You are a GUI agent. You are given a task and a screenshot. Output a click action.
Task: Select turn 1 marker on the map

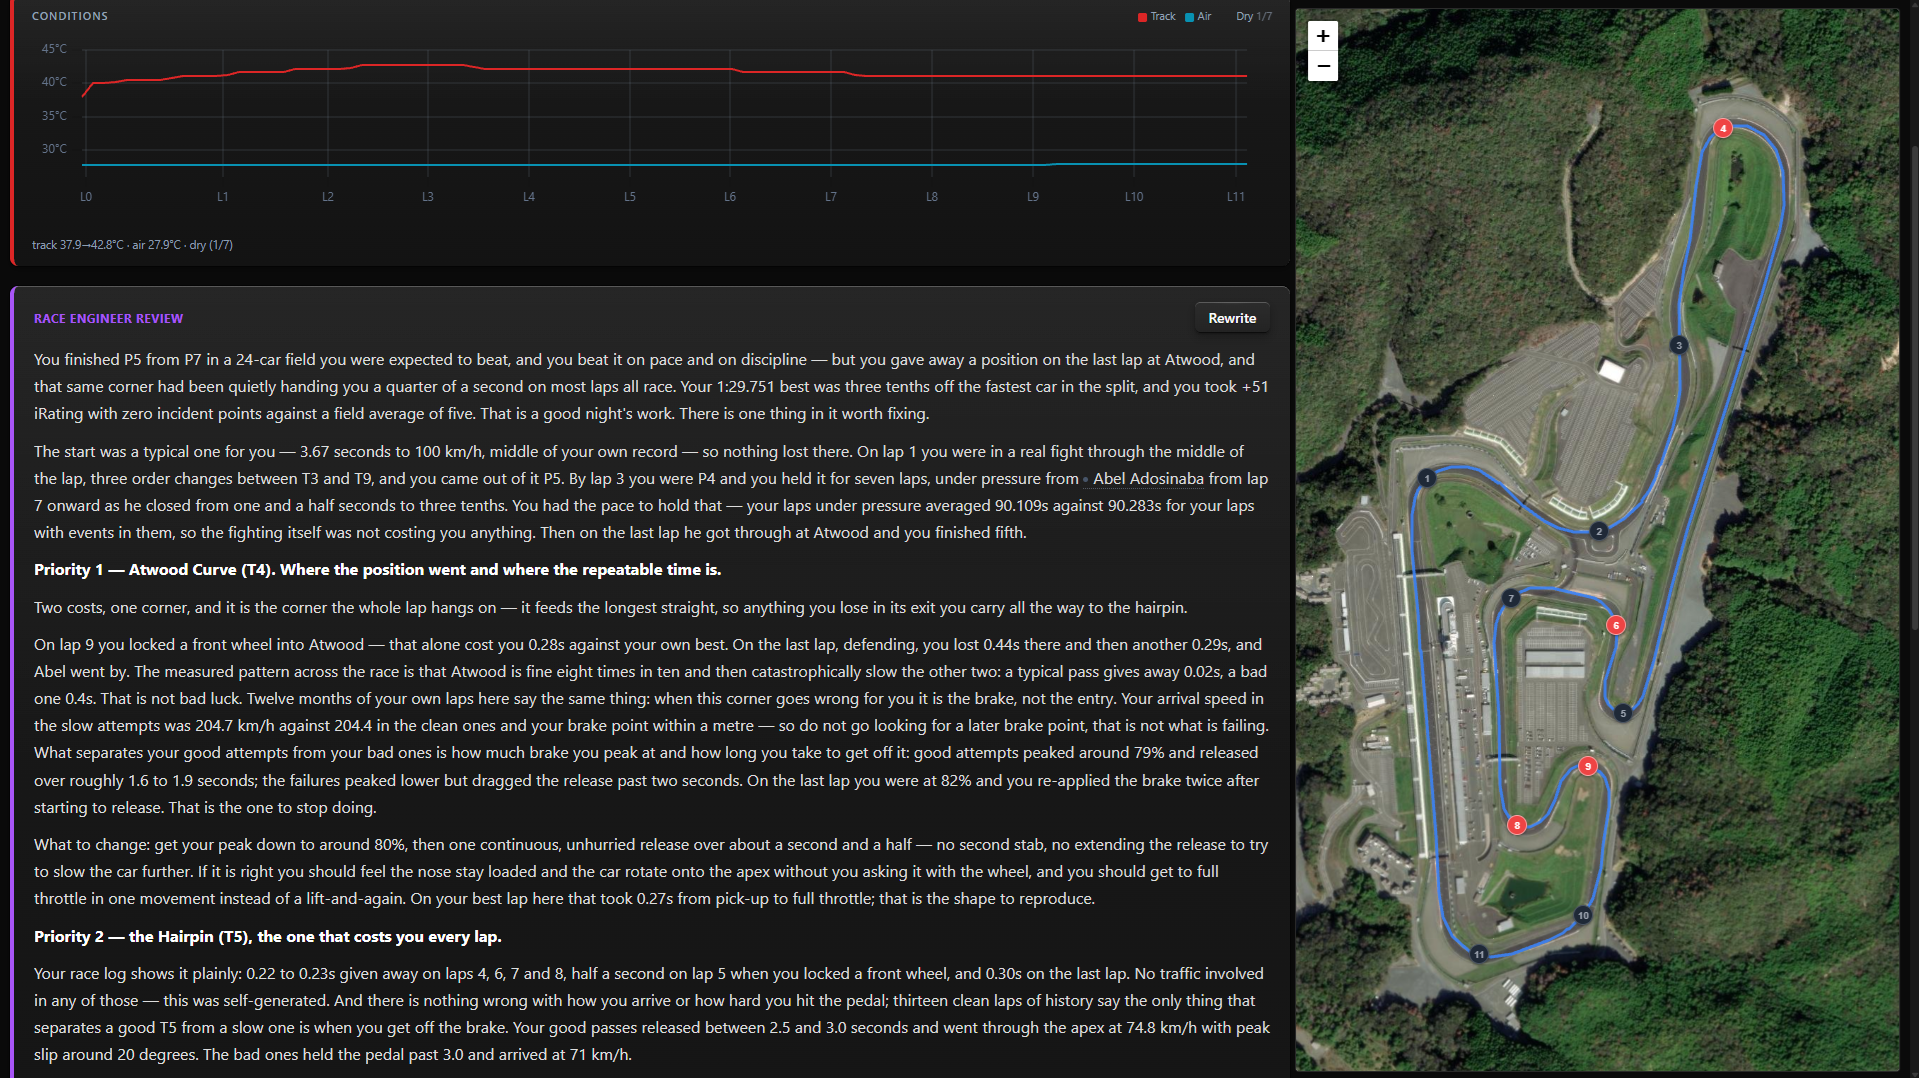click(1427, 478)
